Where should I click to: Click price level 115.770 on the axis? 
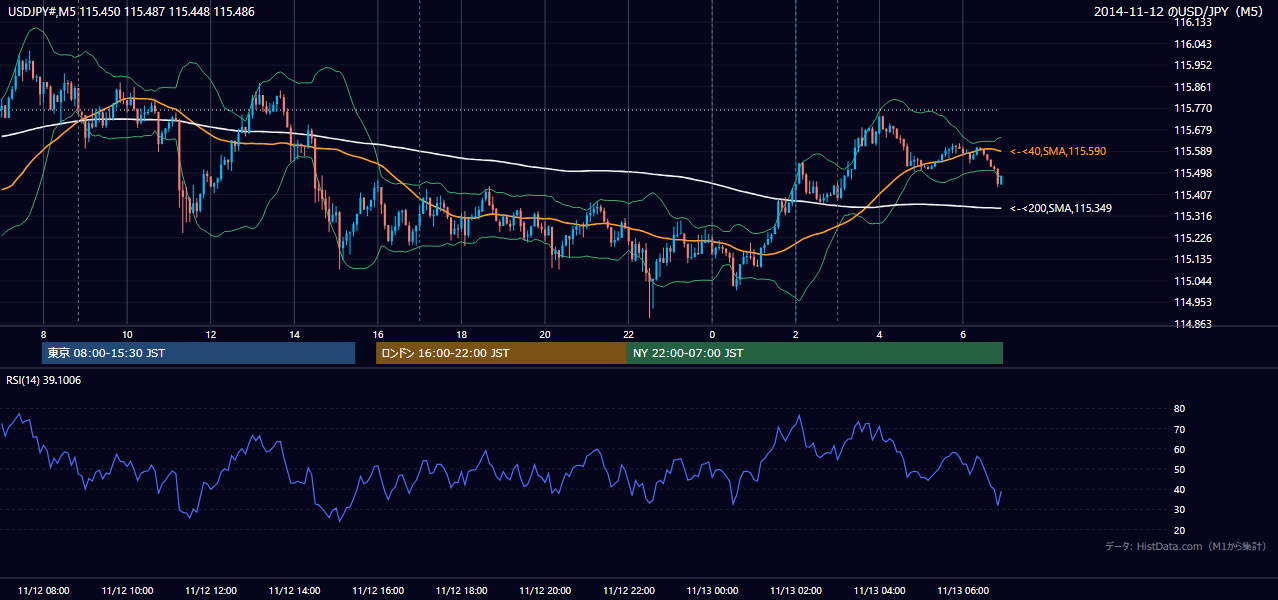coord(1192,109)
